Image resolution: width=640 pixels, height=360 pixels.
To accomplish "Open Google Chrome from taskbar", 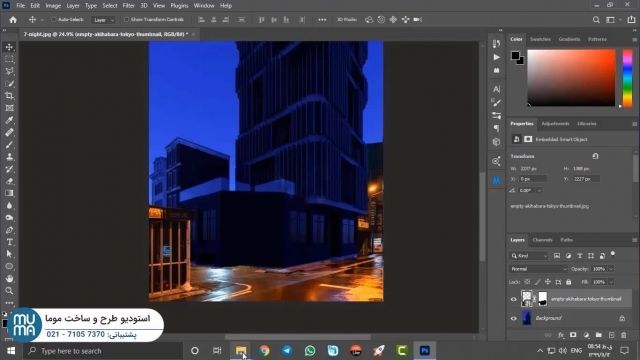I will (x=264, y=351).
